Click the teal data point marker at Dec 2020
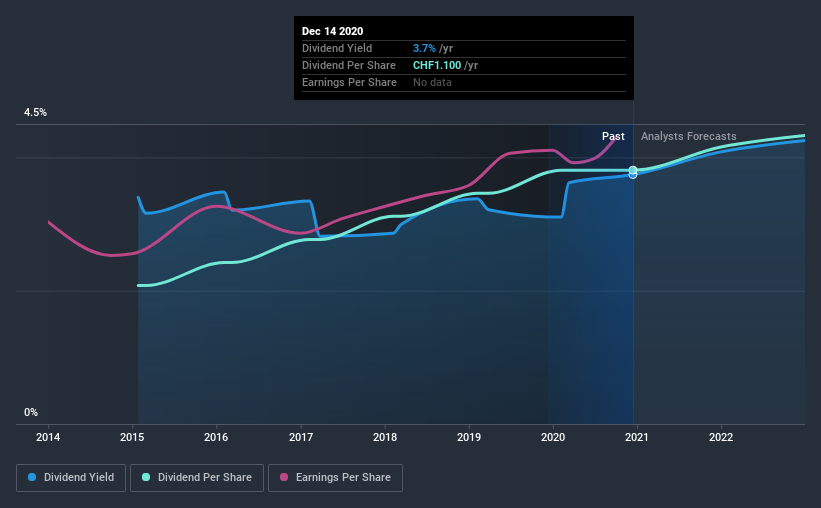Screen dimensions: 821x508 pos(633,170)
